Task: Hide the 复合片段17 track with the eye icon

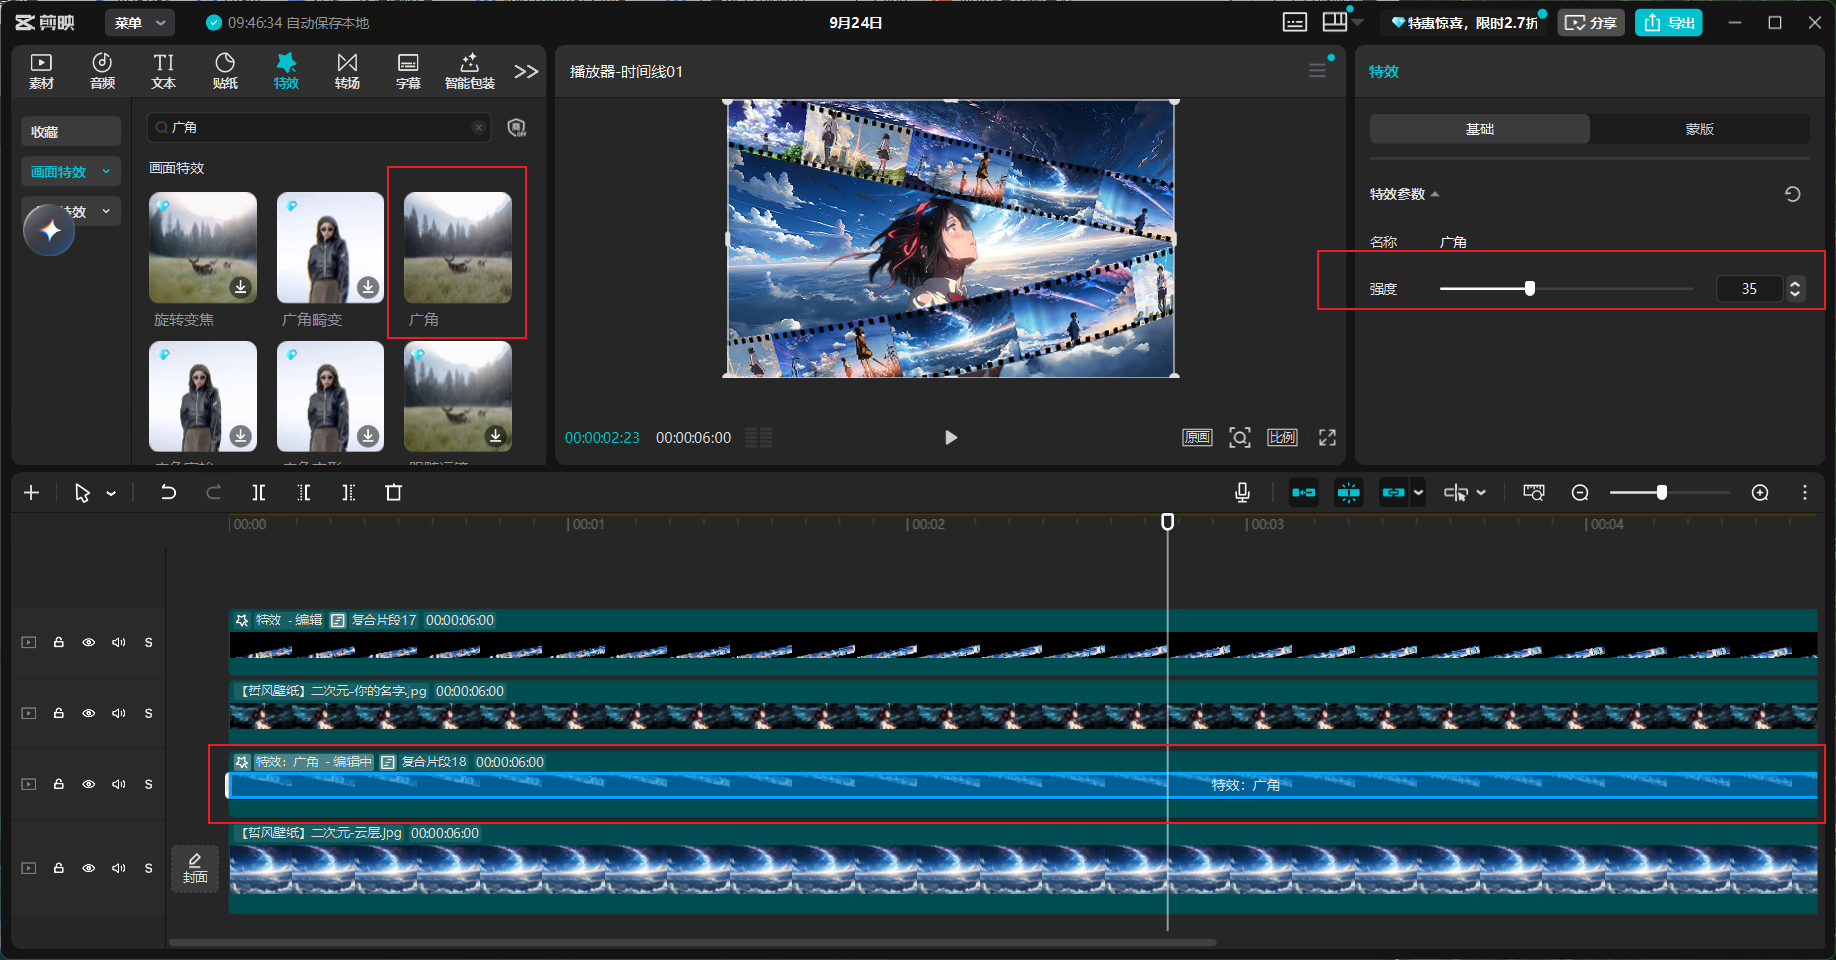Action: pos(89,642)
